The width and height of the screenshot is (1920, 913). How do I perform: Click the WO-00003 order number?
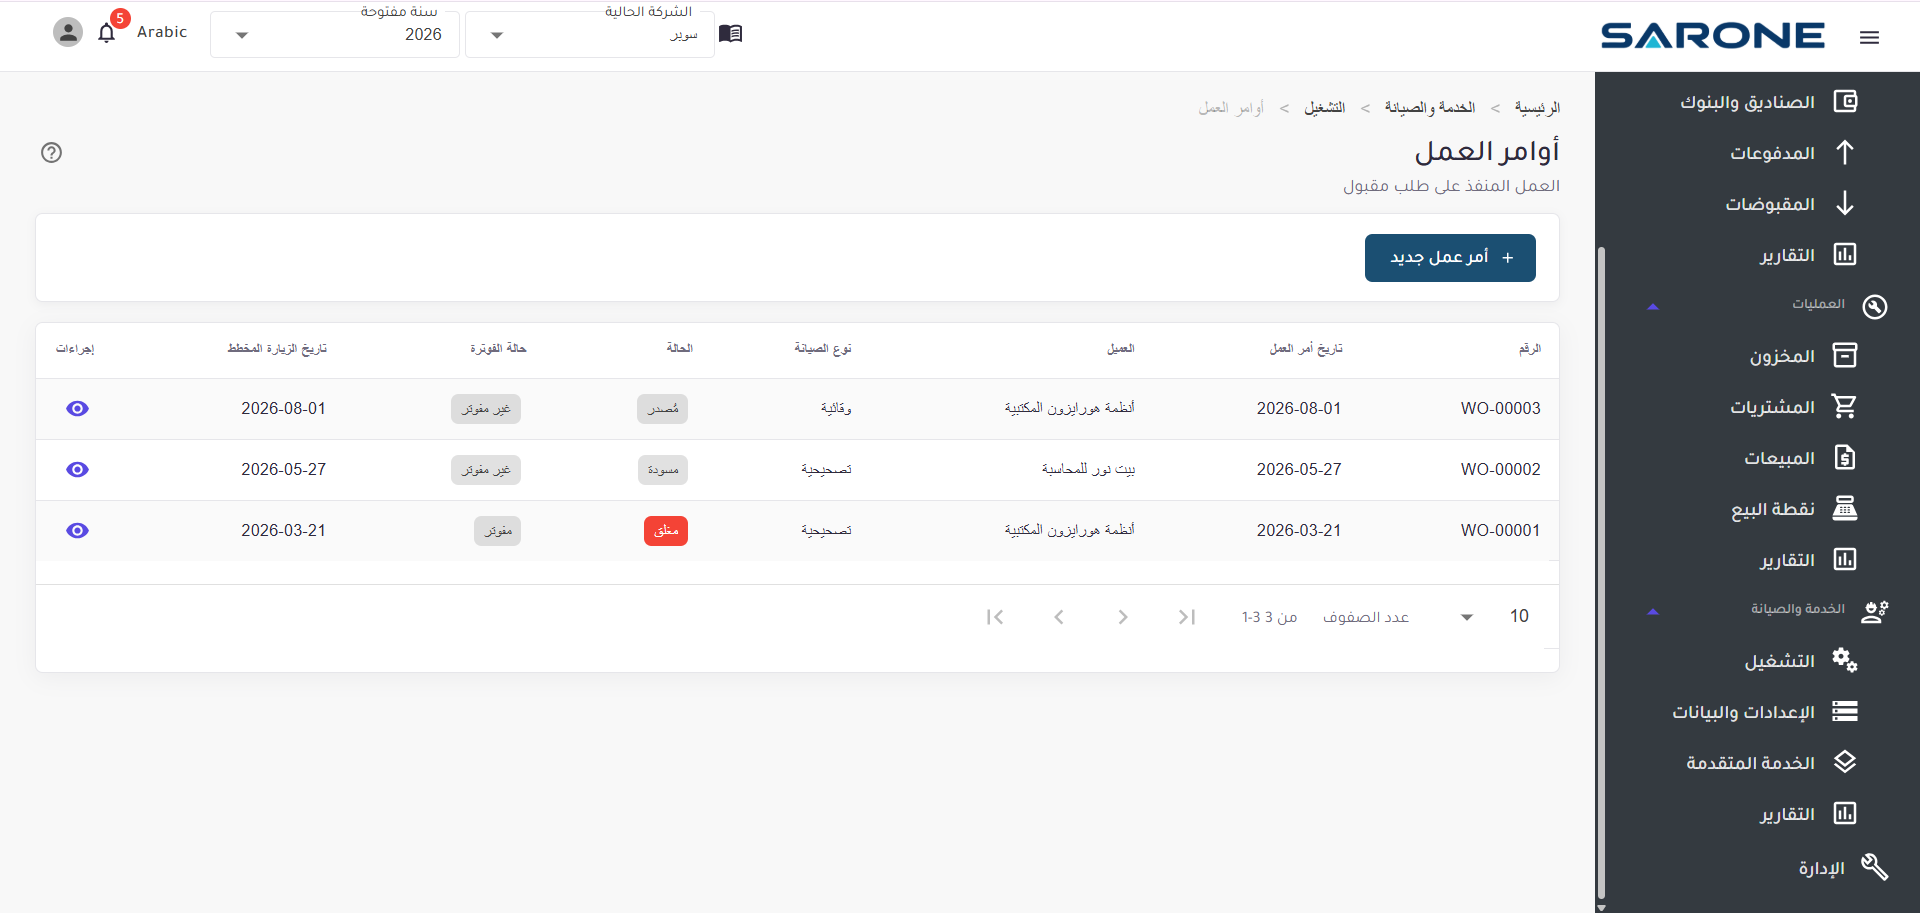point(1500,408)
